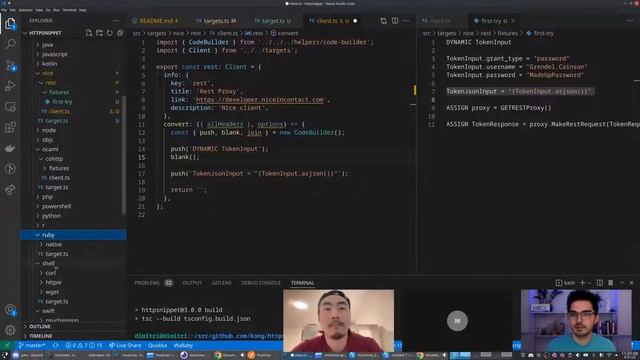Add a new terminal with plus icon
Screen dimensions: 640x360
582,283
